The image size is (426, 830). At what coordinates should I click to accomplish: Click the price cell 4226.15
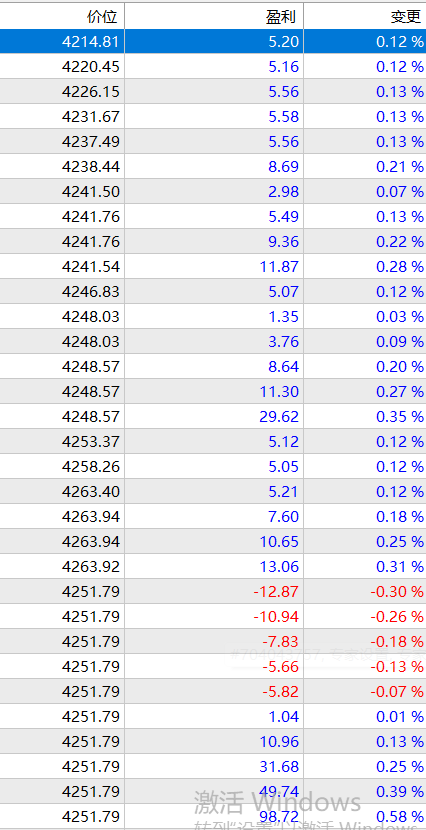[x=90, y=92]
